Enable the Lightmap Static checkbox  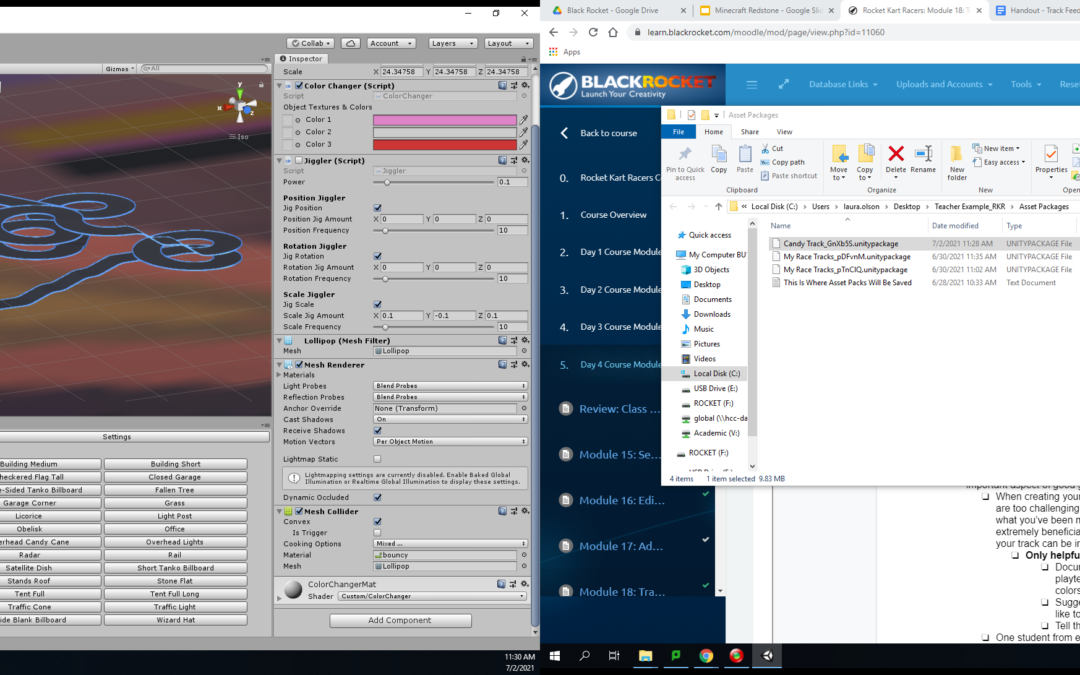pyautogui.click(x=377, y=459)
